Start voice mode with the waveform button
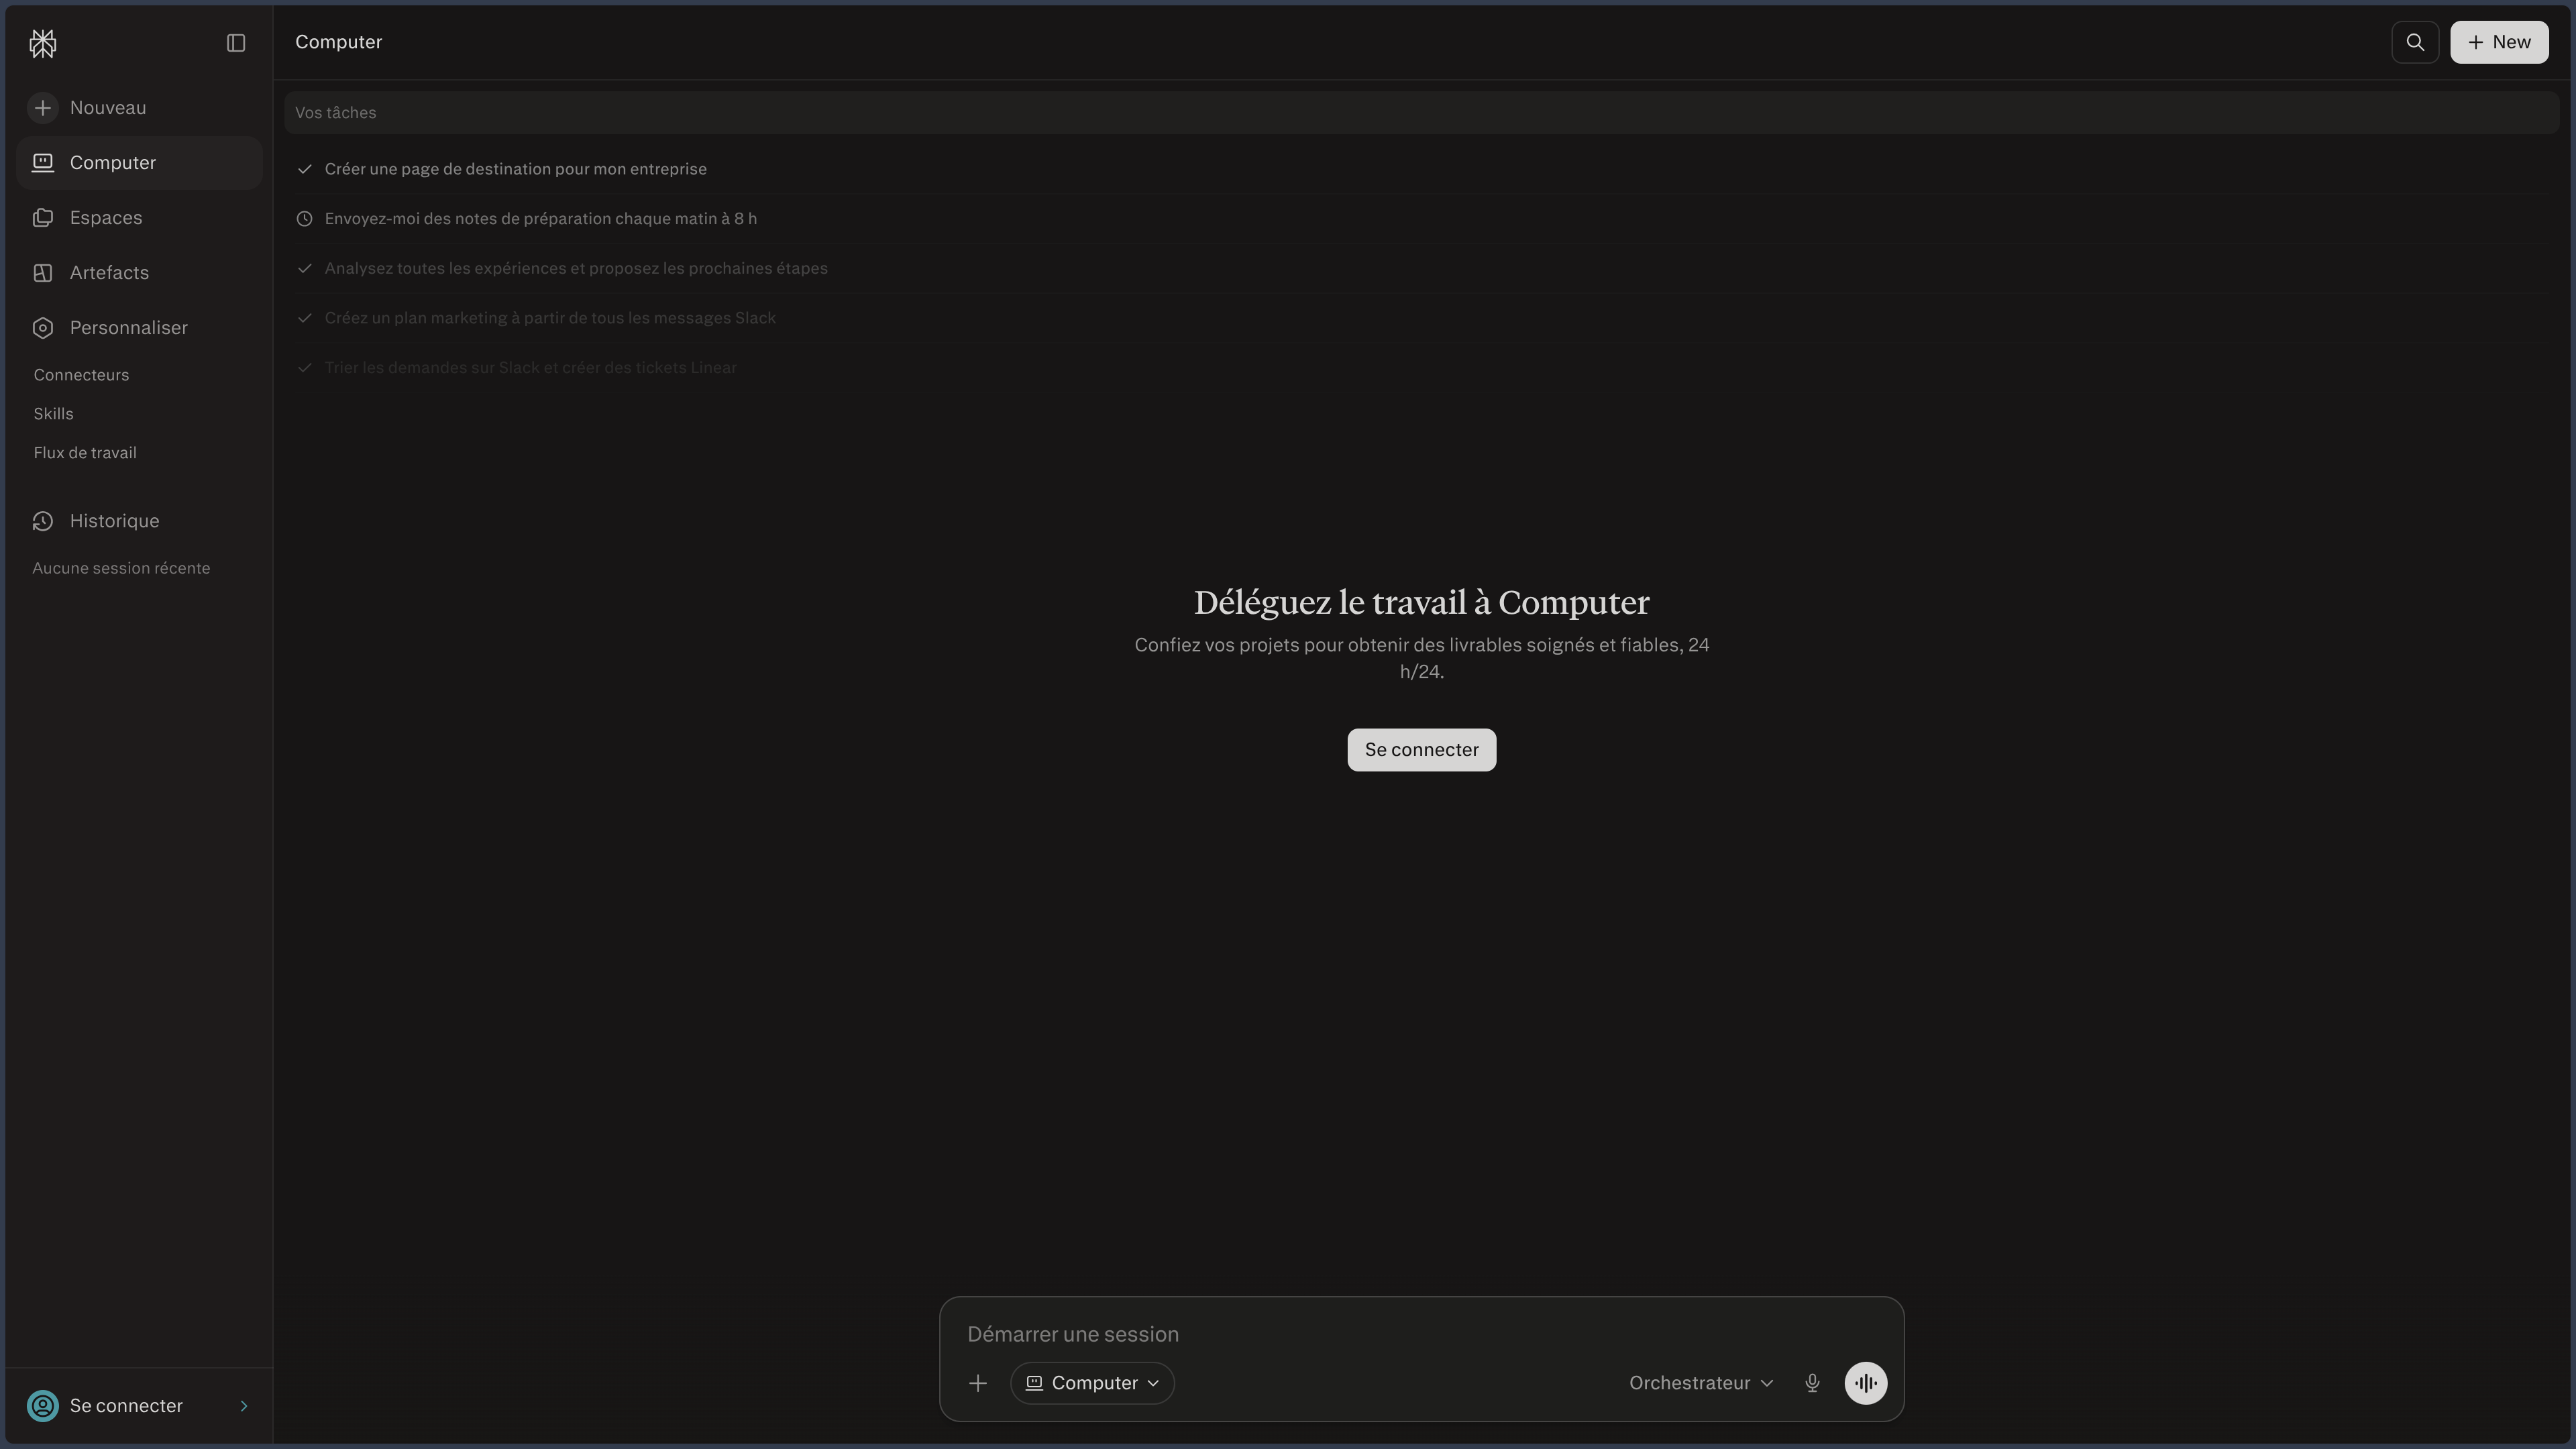The image size is (2576, 1449). coord(1866,1383)
